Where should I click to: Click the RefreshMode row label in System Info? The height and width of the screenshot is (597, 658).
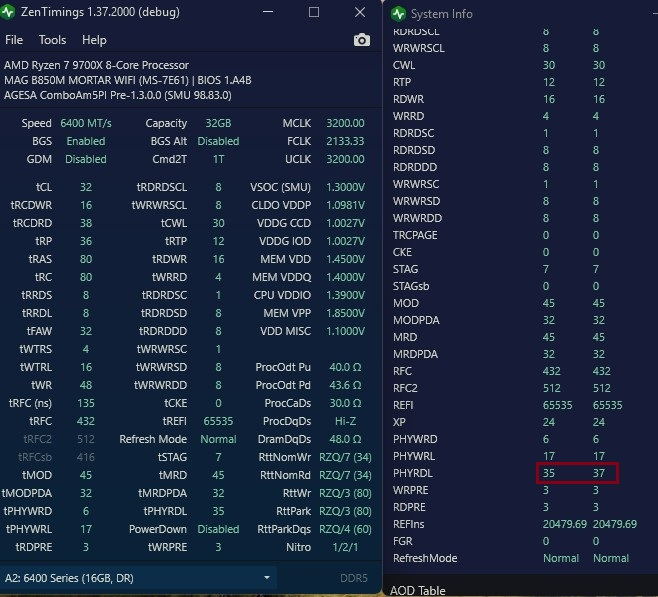(425, 558)
